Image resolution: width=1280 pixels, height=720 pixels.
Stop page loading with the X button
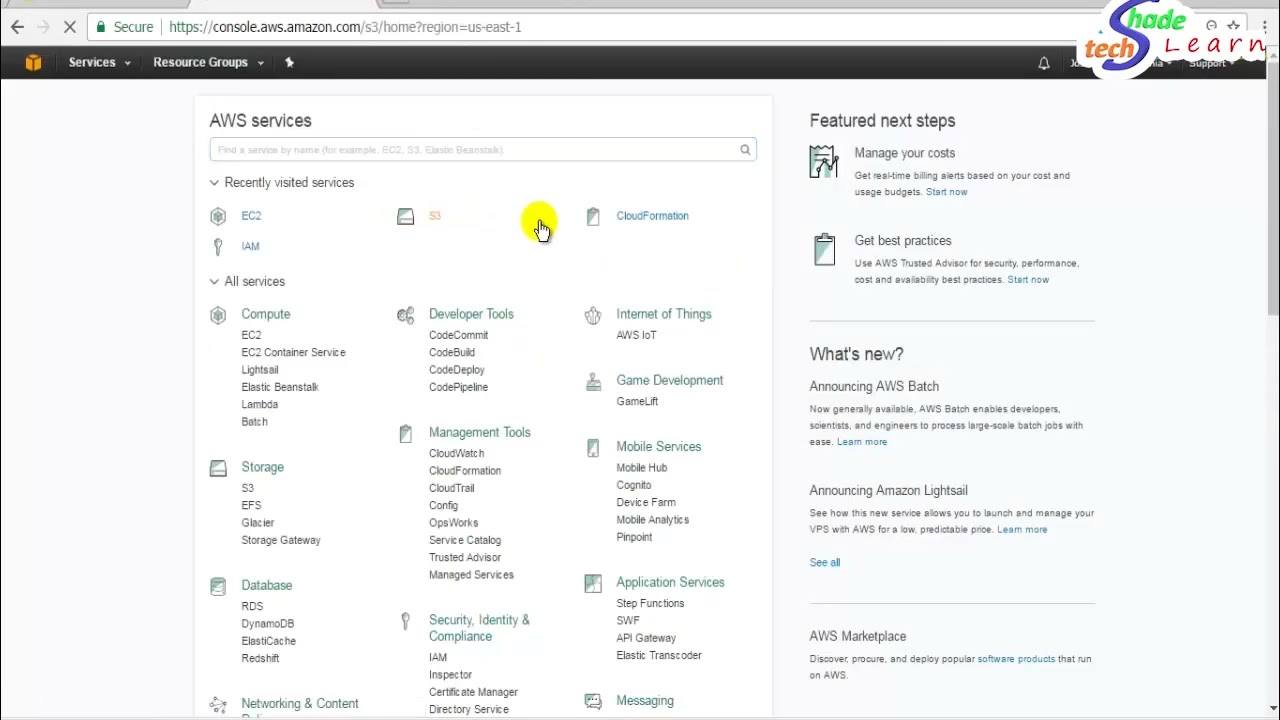click(69, 27)
